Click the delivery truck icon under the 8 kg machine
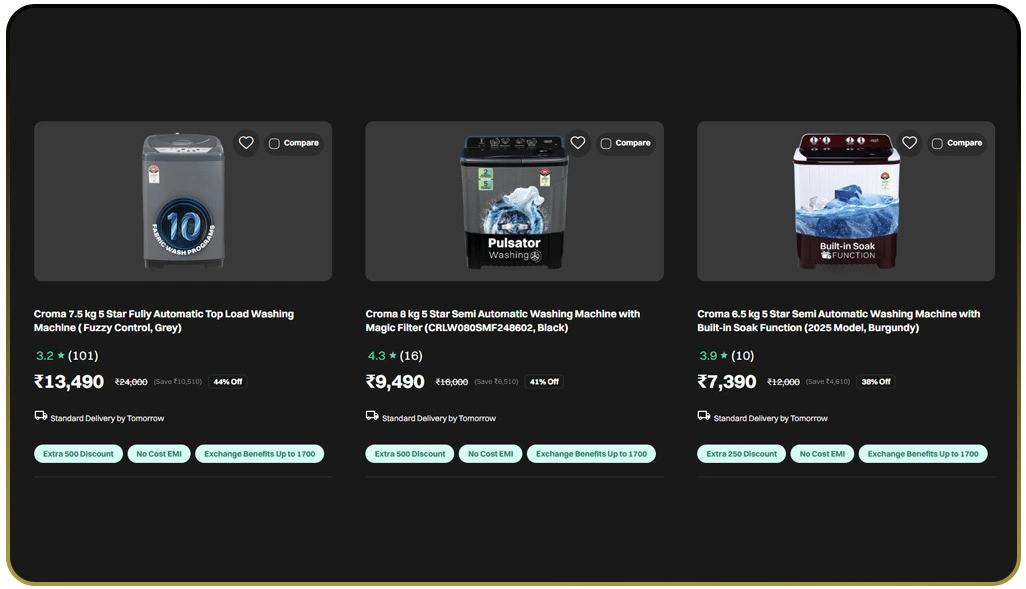The height and width of the screenshot is (589, 1026). (x=372, y=415)
